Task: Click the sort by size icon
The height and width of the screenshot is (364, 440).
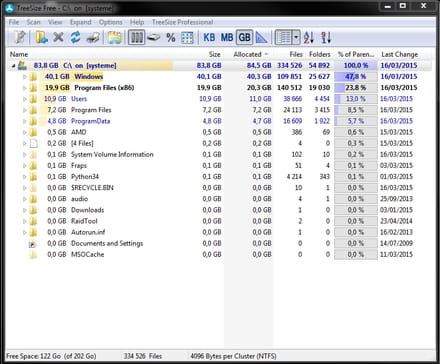Action: [x=326, y=37]
